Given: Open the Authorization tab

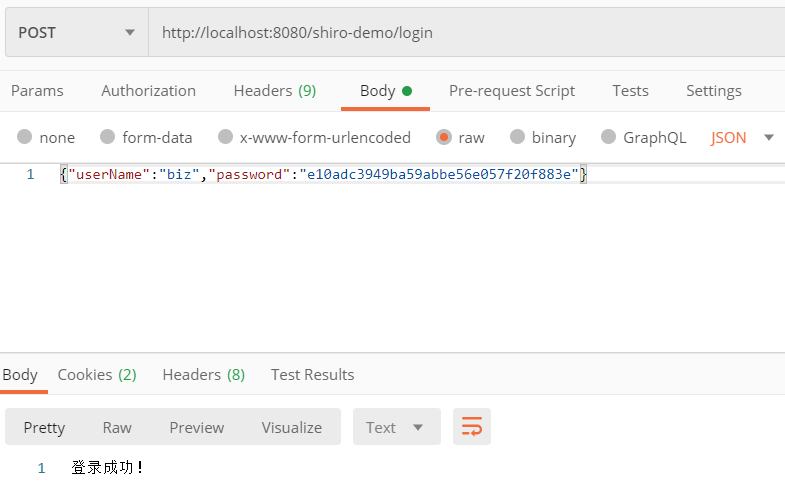Looking at the screenshot, I should pos(148,91).
